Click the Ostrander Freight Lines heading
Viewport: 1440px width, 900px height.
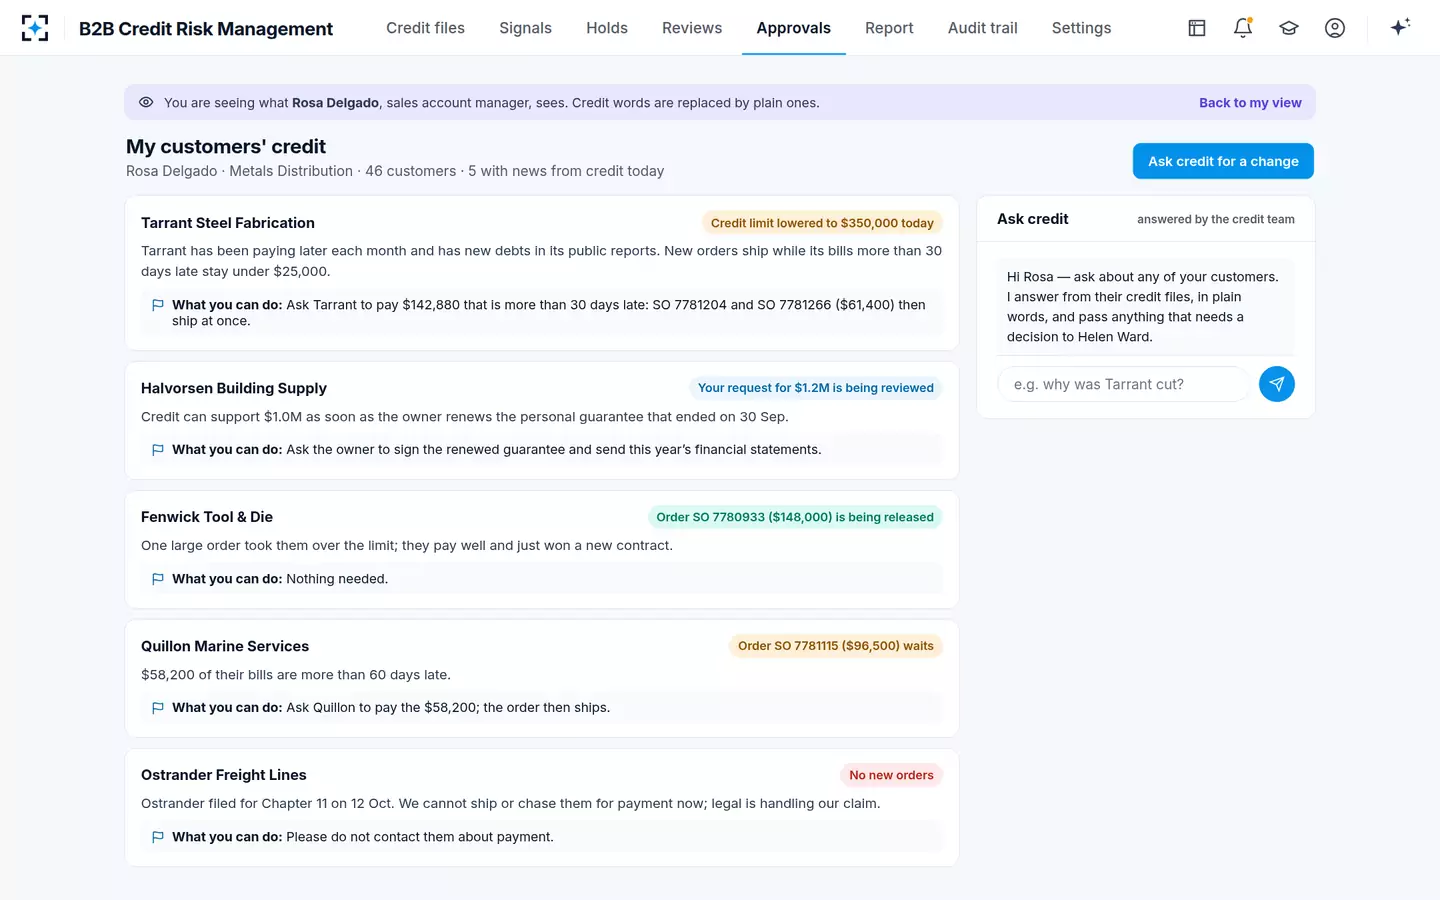coord(224,775)
